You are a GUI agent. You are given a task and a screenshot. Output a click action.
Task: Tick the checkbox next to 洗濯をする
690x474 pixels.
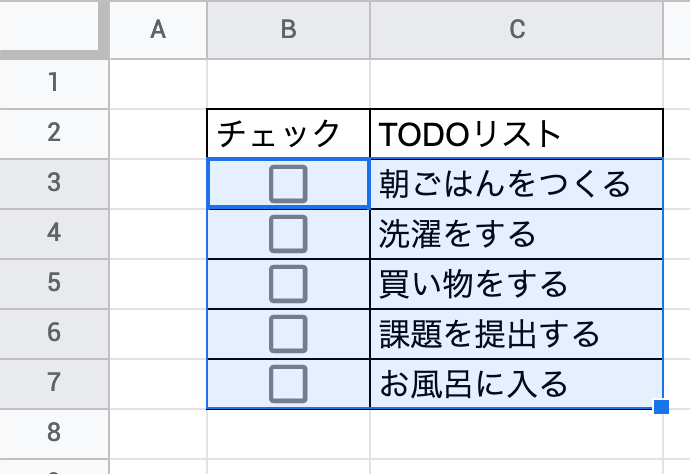tap(288, 234)
